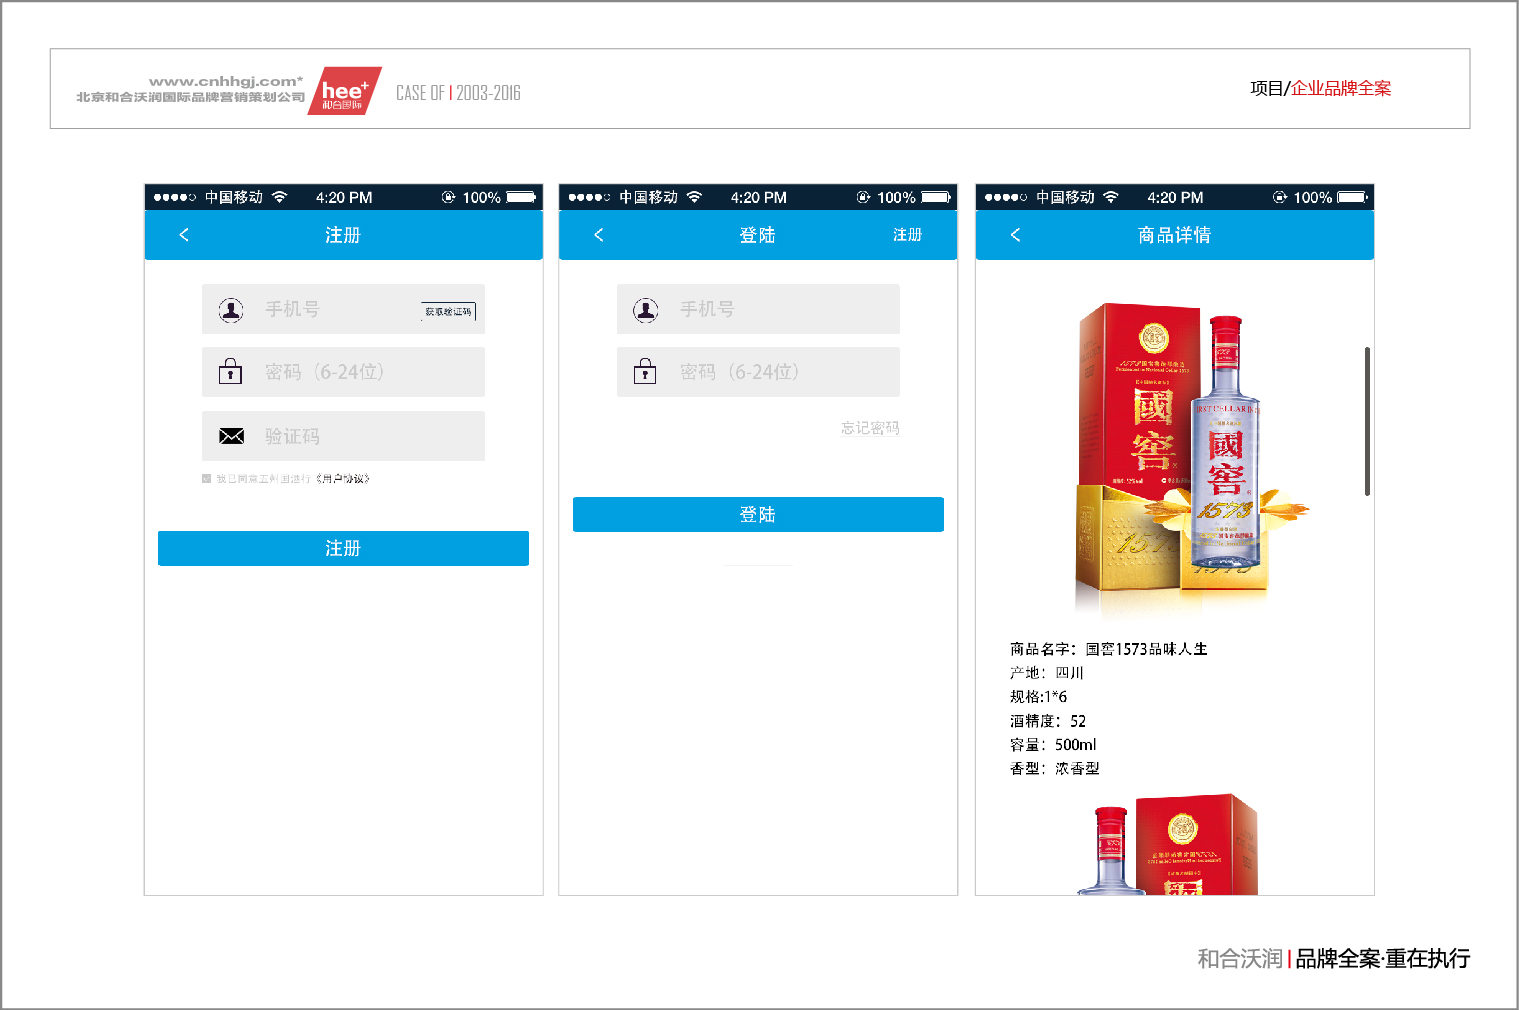This screenshot has width=1519, height=1010.
Task: Click 香型: 浓香型 text
Action: (1055, 769)
